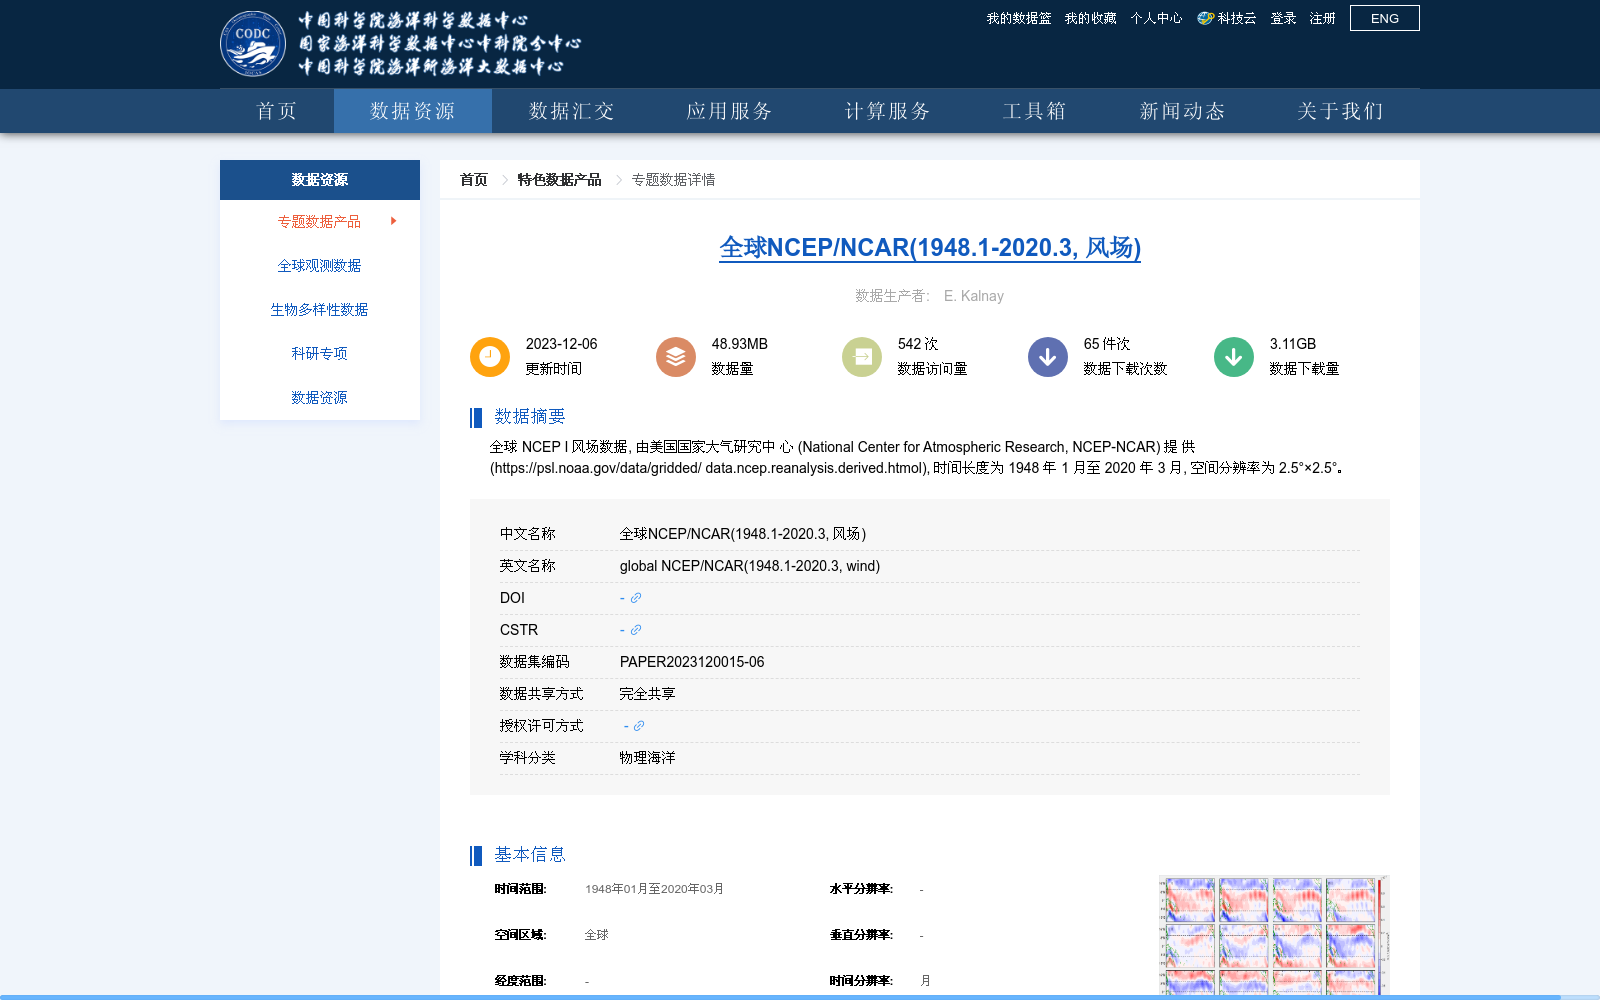
Task: Click the layers data-size icon
Action: click(676, 357)
